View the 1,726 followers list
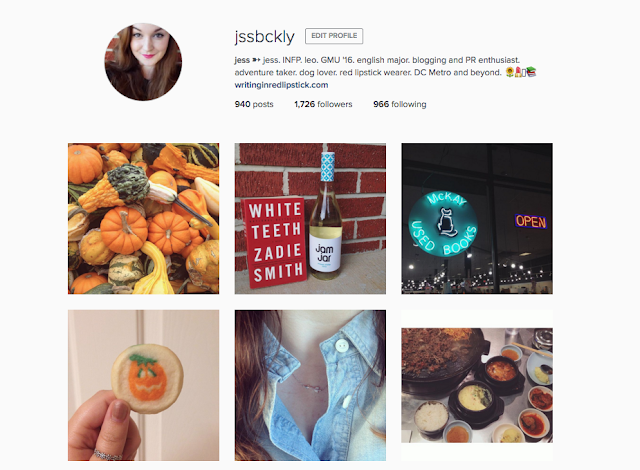Screen dimensions: 640x470 click(323, 104)
